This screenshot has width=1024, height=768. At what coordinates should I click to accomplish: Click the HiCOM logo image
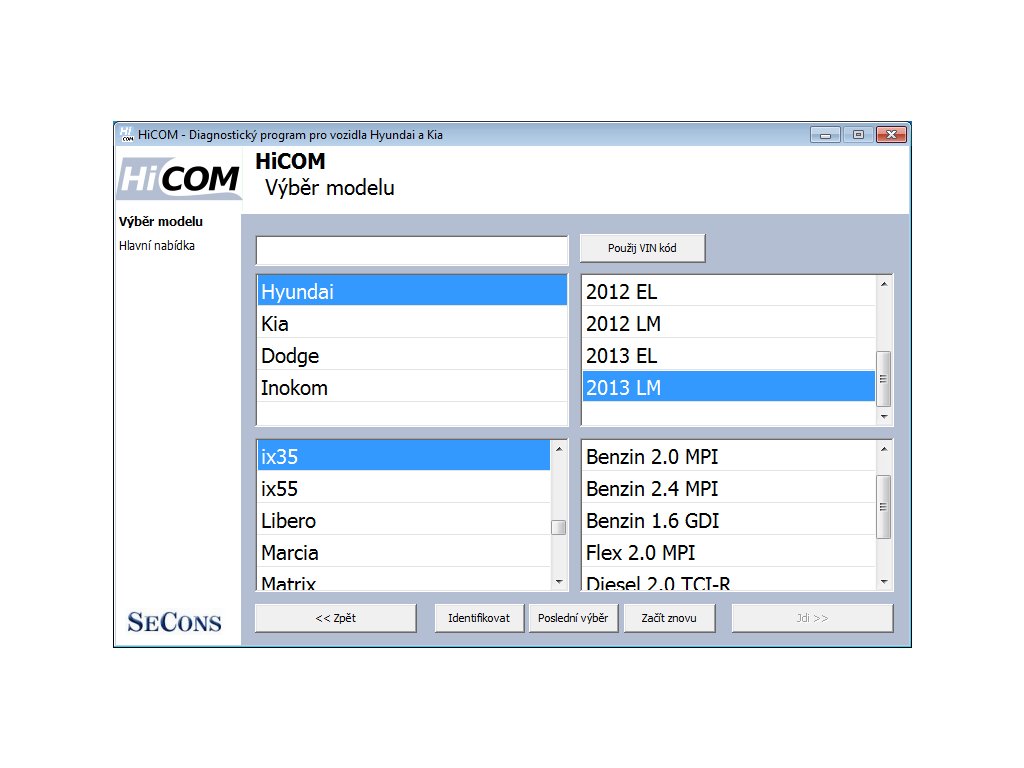pyautogui.click(x=179, y=178)
